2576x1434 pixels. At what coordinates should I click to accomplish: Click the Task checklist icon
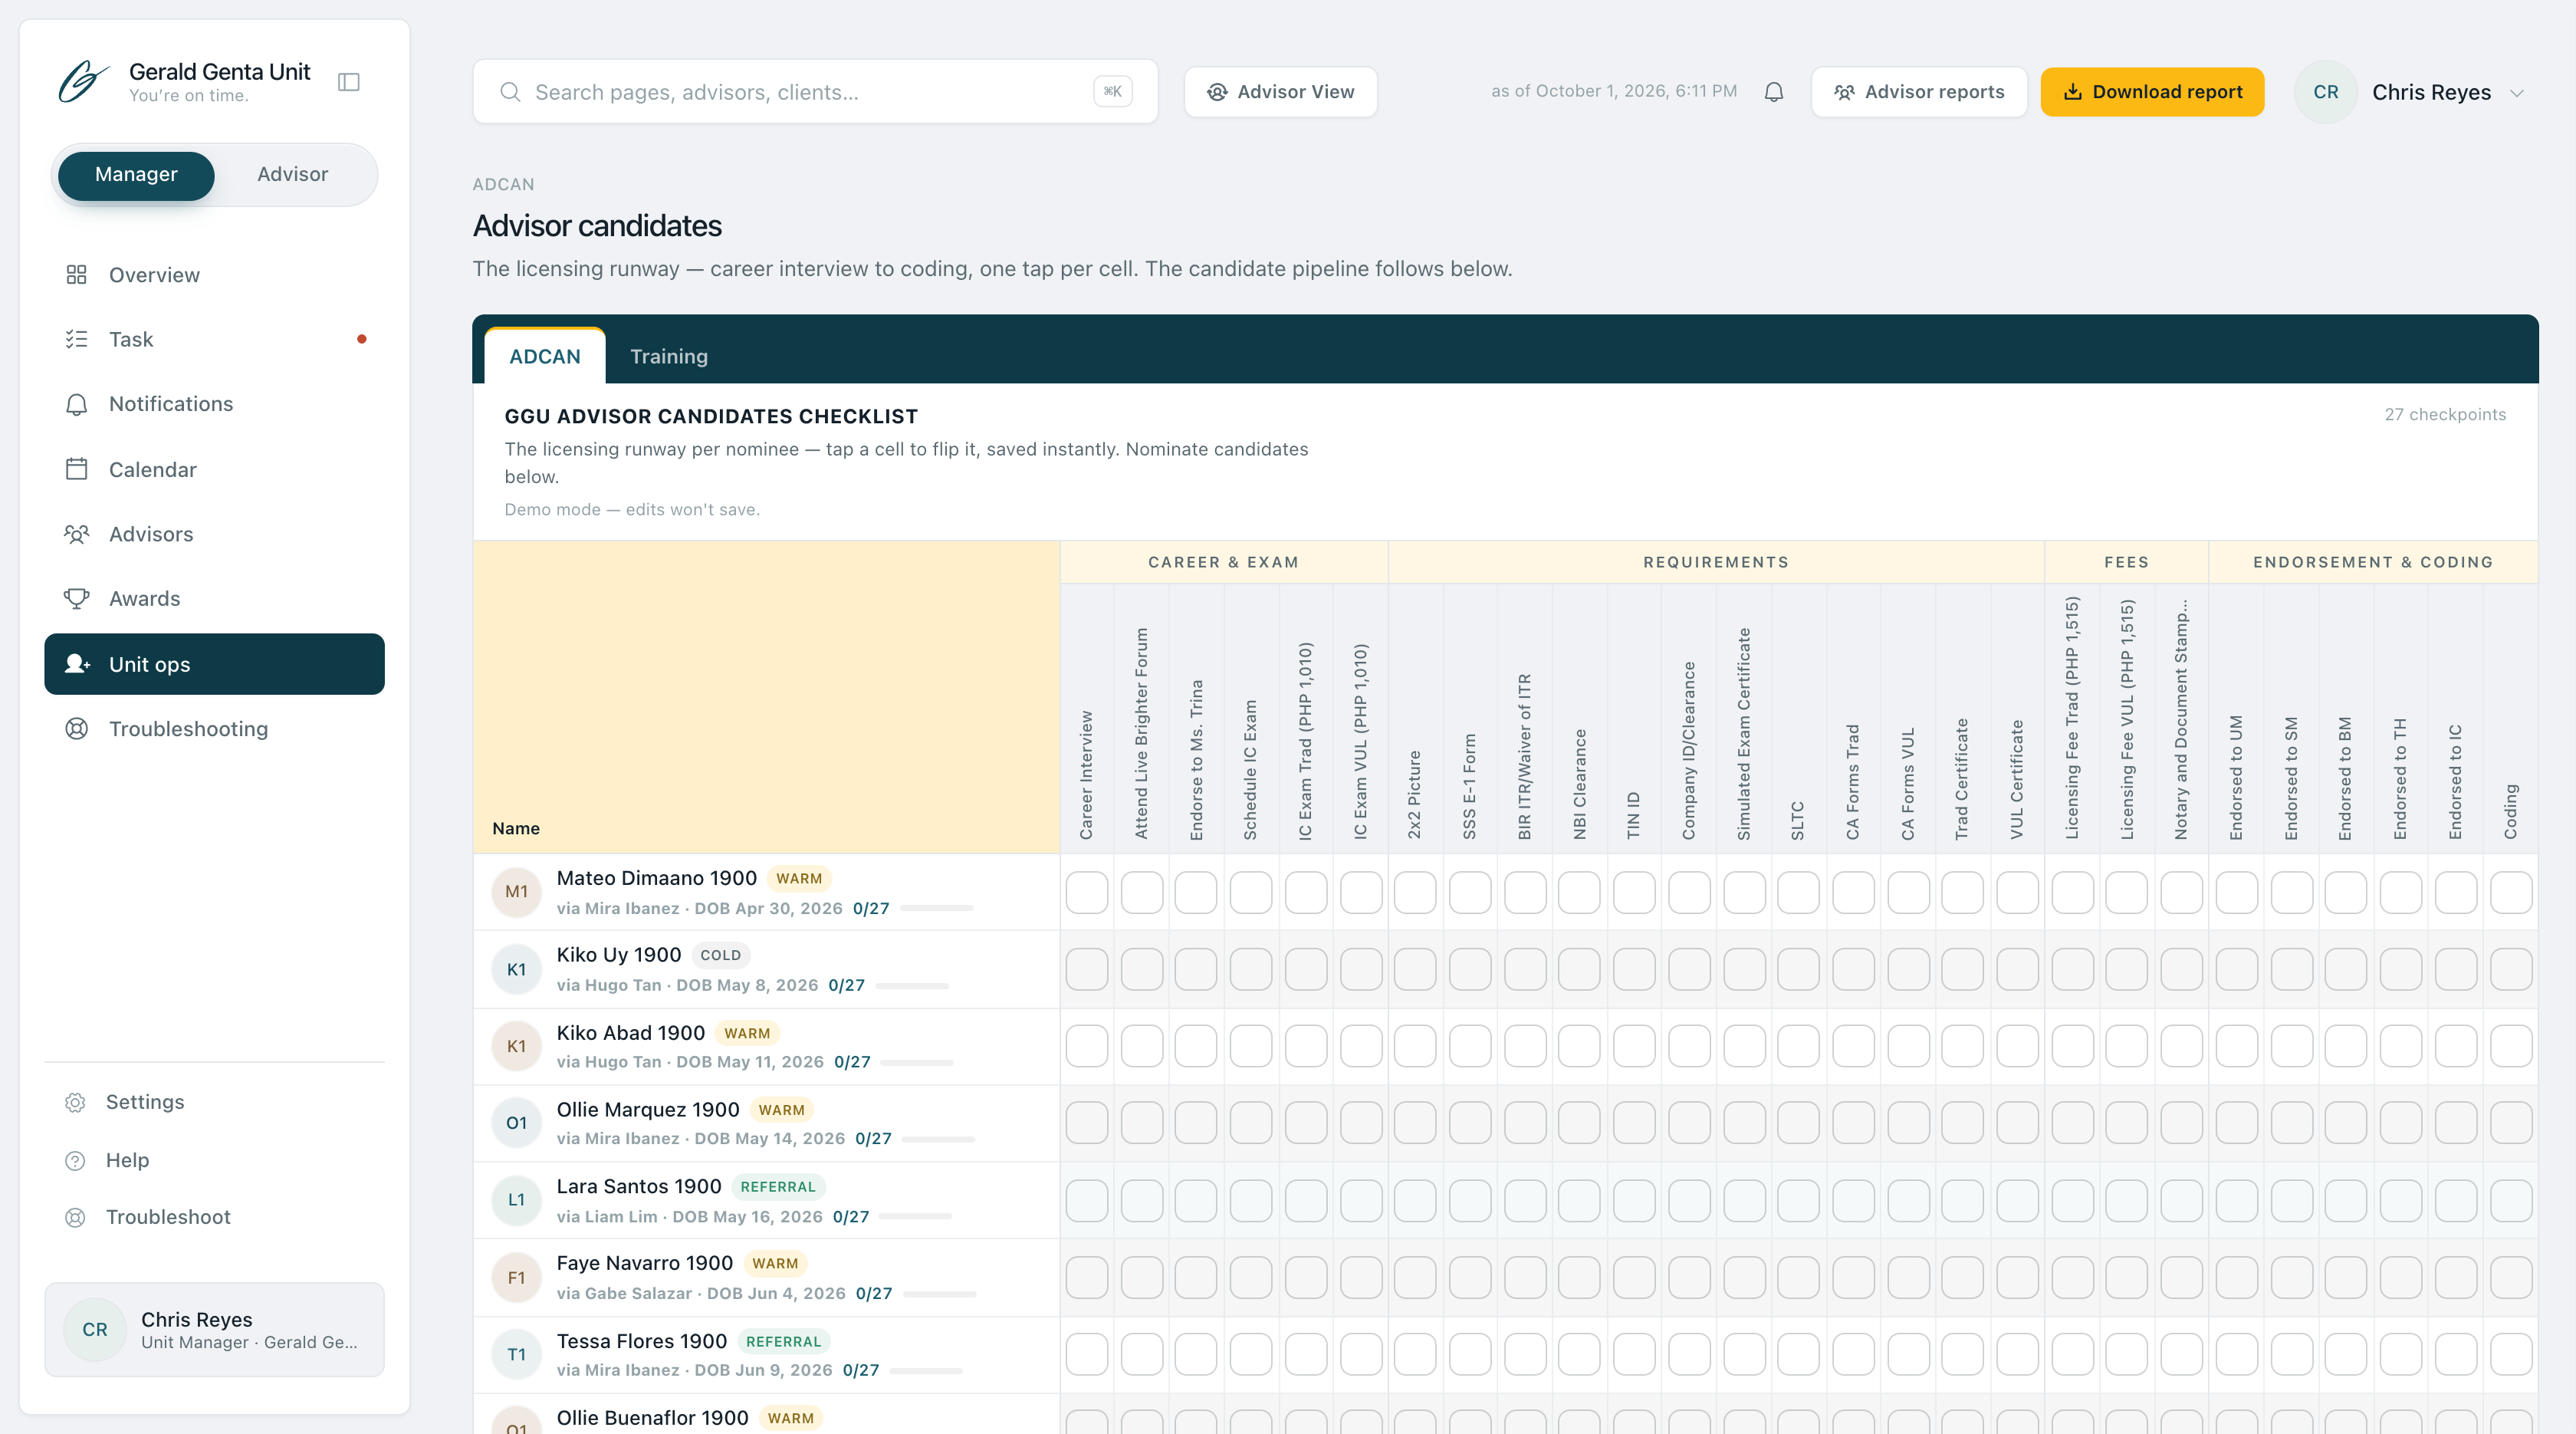coord(76,339)
